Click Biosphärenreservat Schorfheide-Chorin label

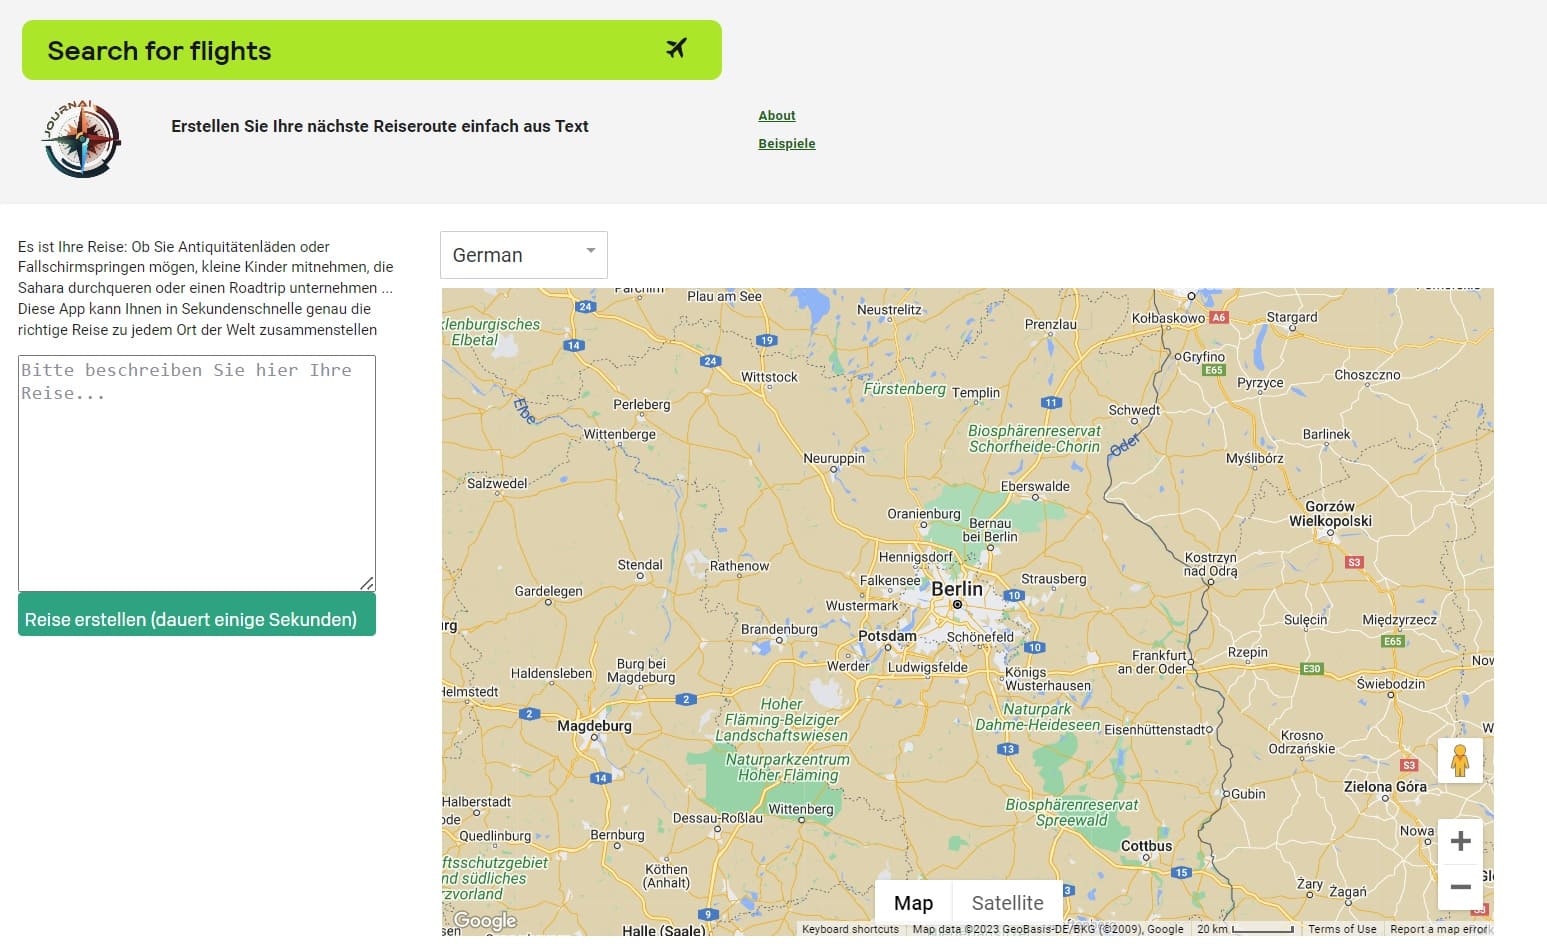coord(1034,439)
